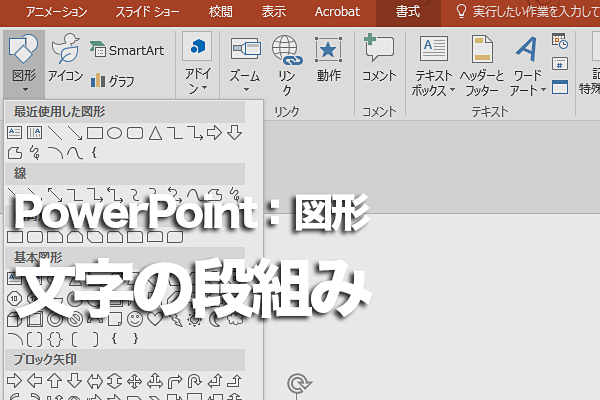This screenshot has height=400, width=600.
Task: Choose line arrow in 最近使用した図形
Action: [x=75, y=133]
